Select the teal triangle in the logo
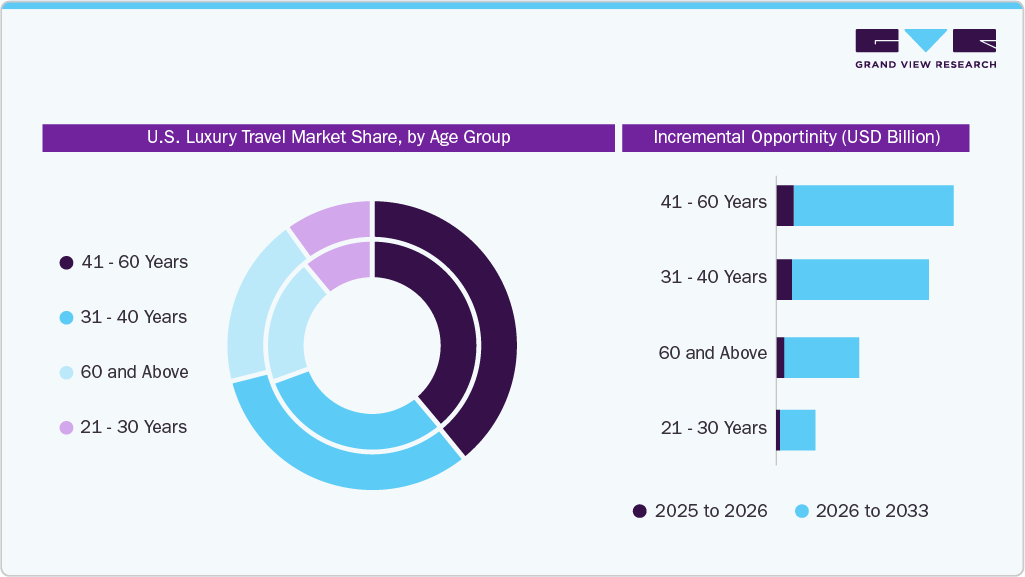The width and height of the screenshot is (1025, 577). click(x=924, y=40)
